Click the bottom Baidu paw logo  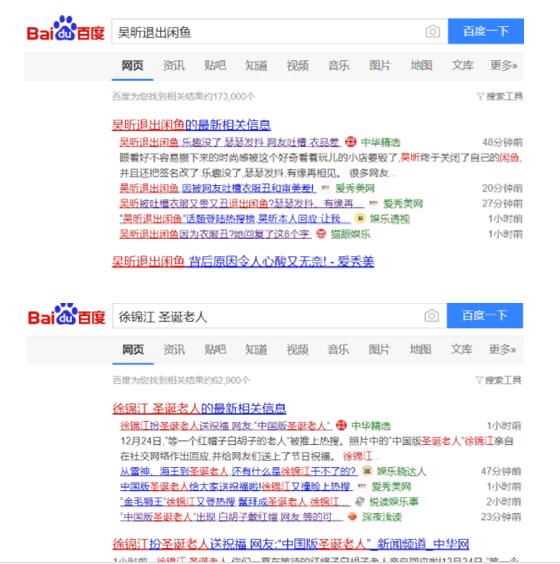click(x=67, y=314)
